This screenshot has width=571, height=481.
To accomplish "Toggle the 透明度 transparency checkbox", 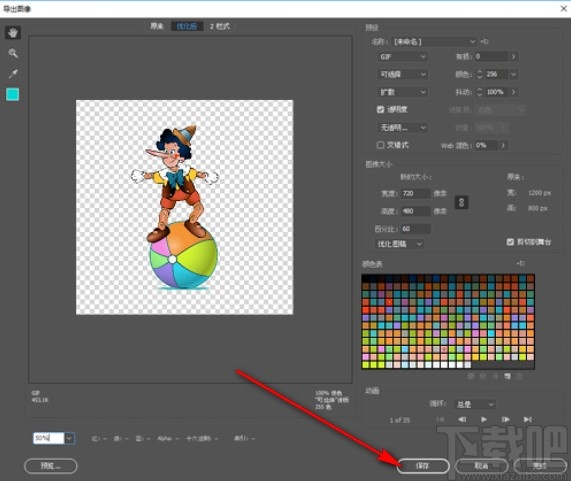I will 381,110.
